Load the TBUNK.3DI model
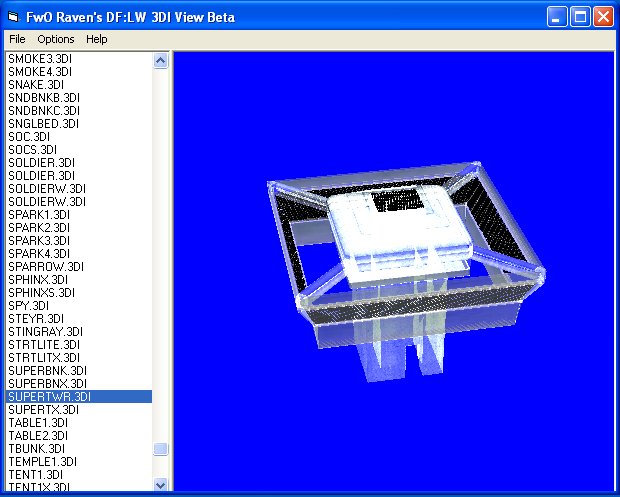The width and height of the screenshot is (620, 497). point(36,449)
